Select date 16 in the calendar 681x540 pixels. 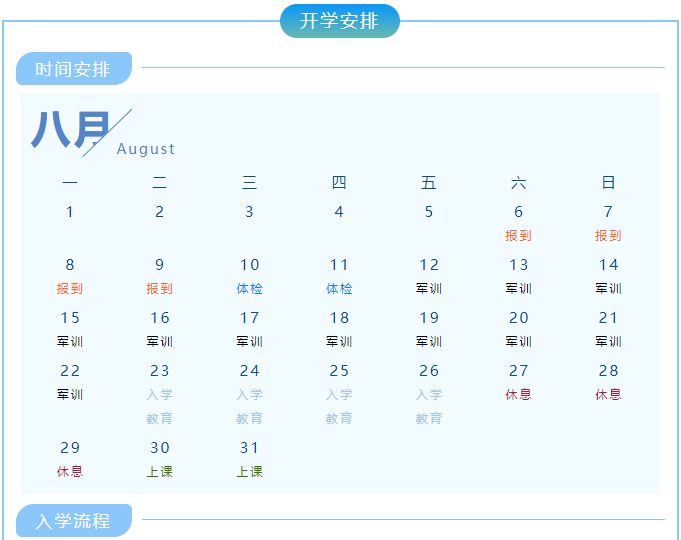point(159,318)
